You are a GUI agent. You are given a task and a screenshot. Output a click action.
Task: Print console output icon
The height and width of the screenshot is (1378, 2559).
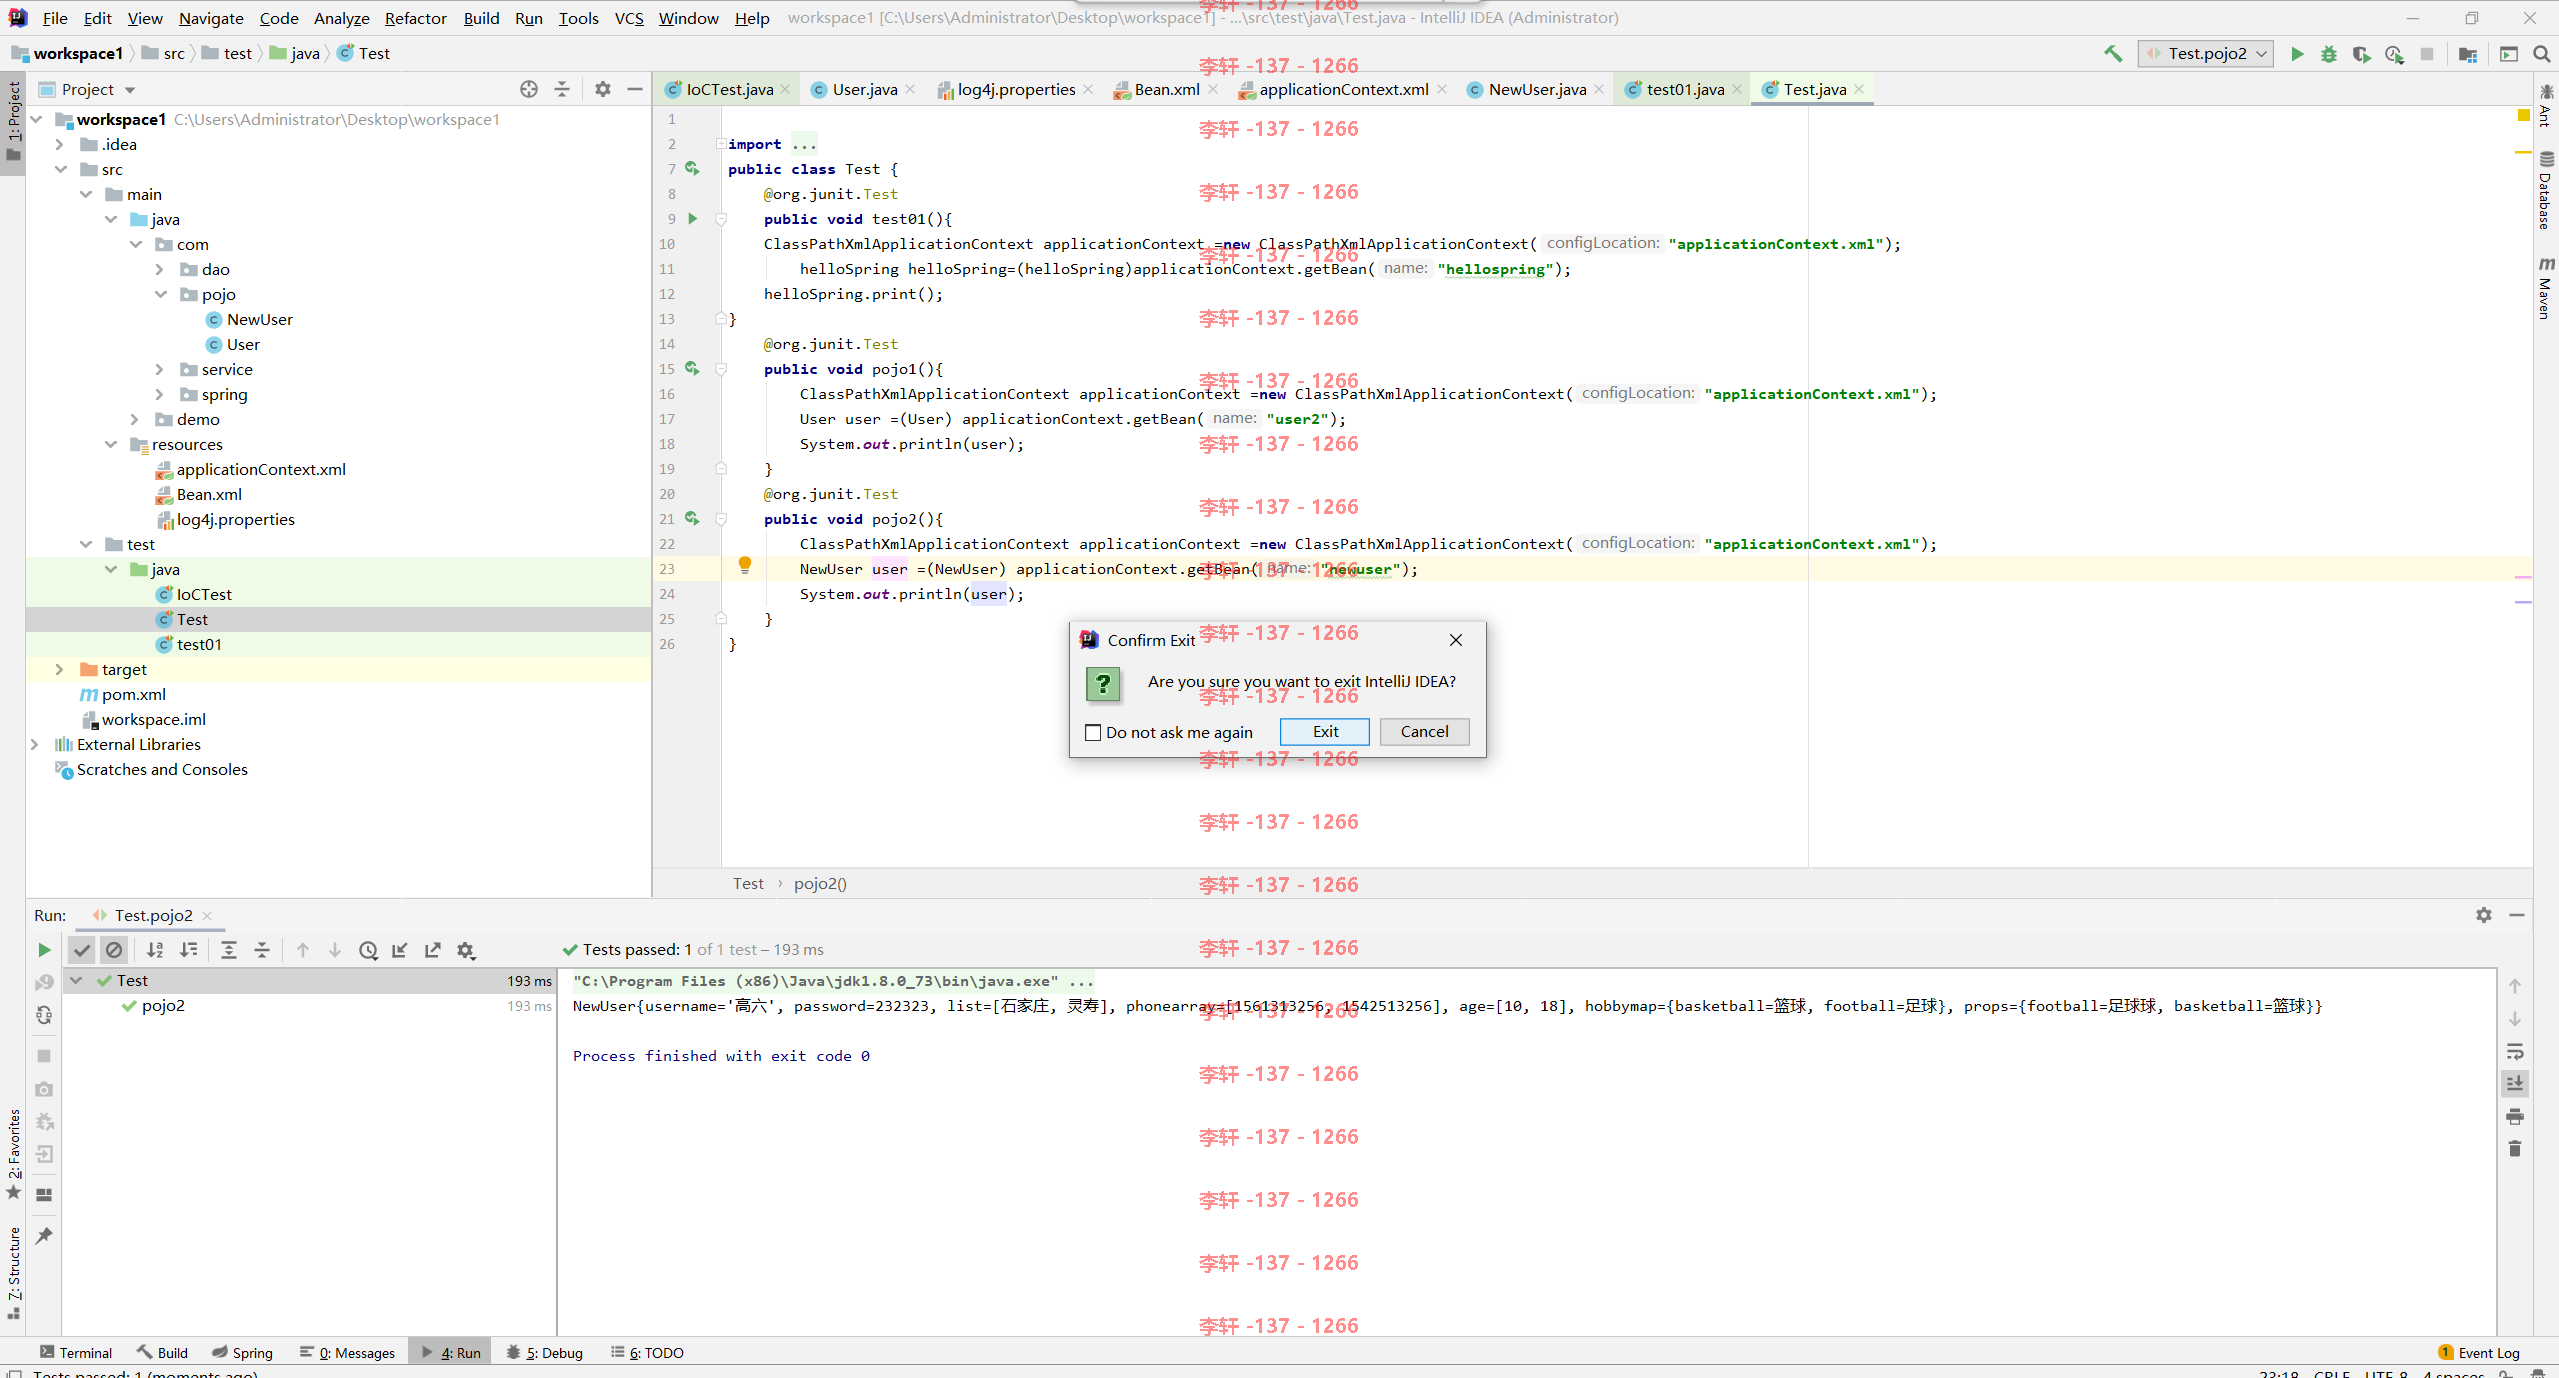(2515, 1116)
